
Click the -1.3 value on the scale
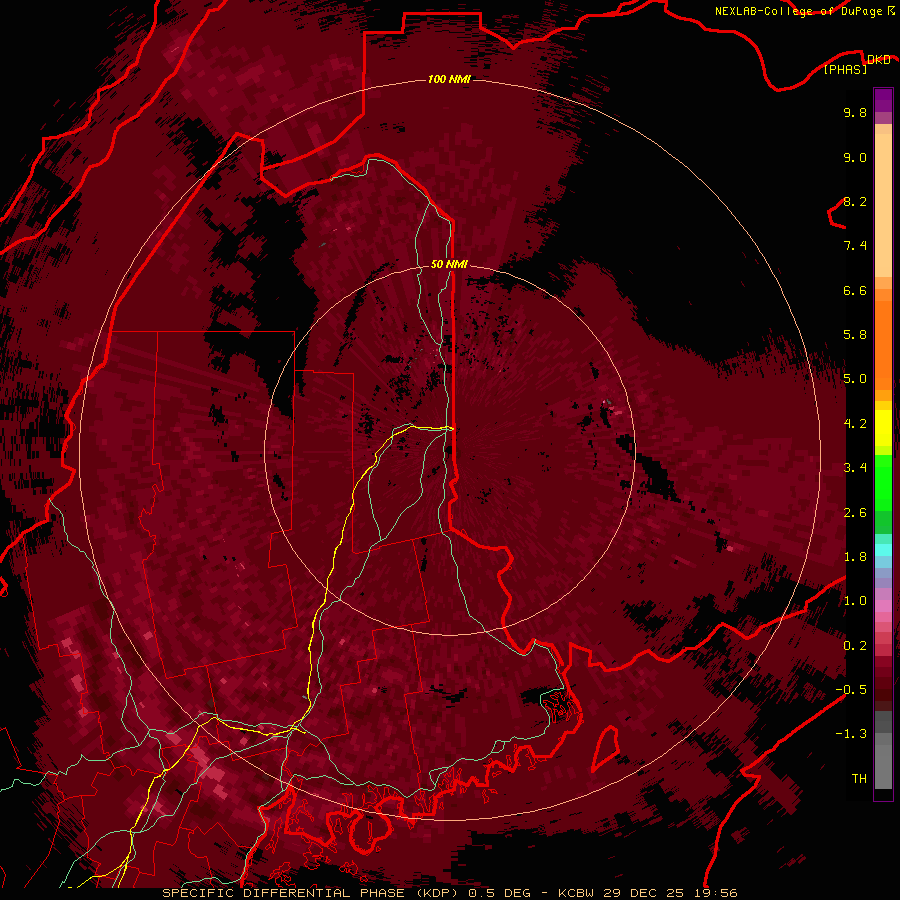click(x=851, y=734)
